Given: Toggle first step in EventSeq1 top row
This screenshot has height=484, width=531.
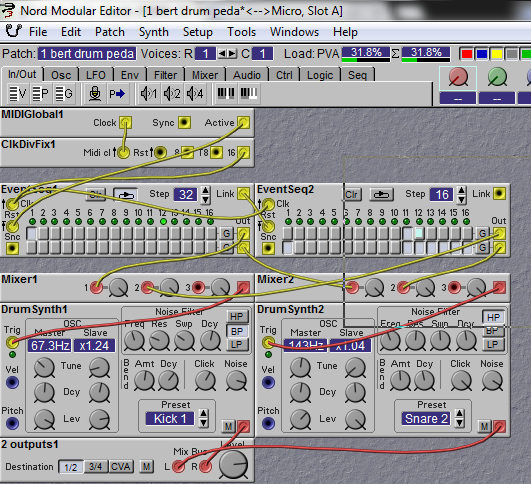Looking at the screenshot, I should tap(32, 234).
